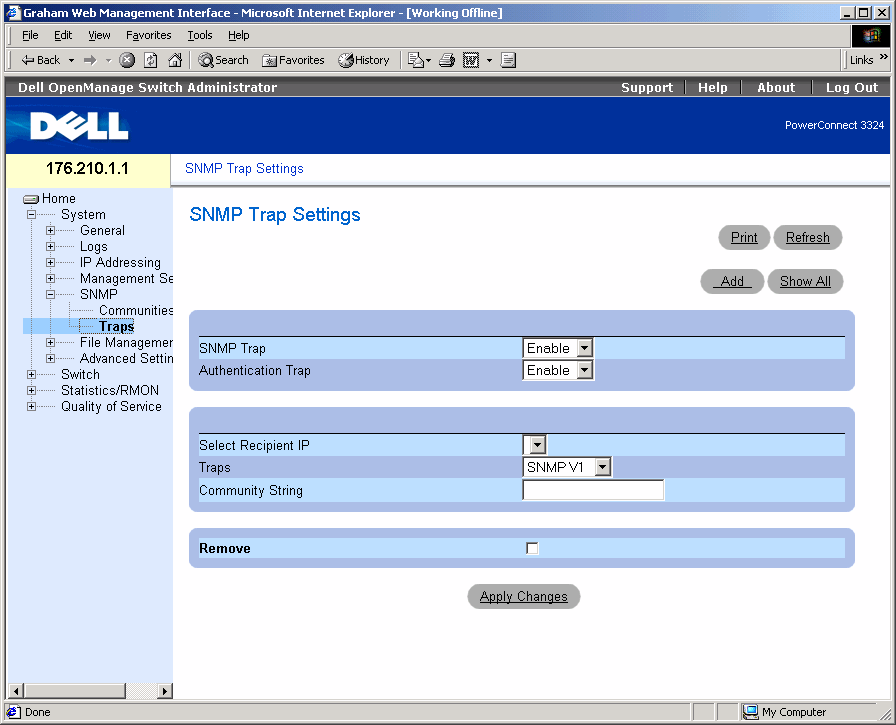Collapse the System tree node
The image size is (896, 725).
tap(31, 215)
